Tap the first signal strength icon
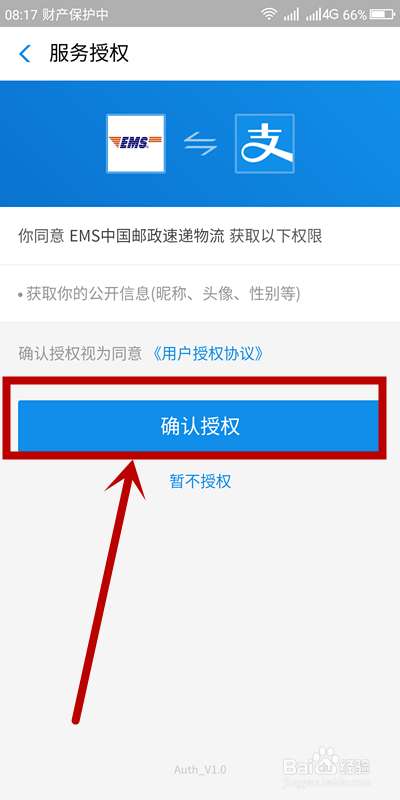The width and height of the screenshot is (400, 800). coord(292,15)
